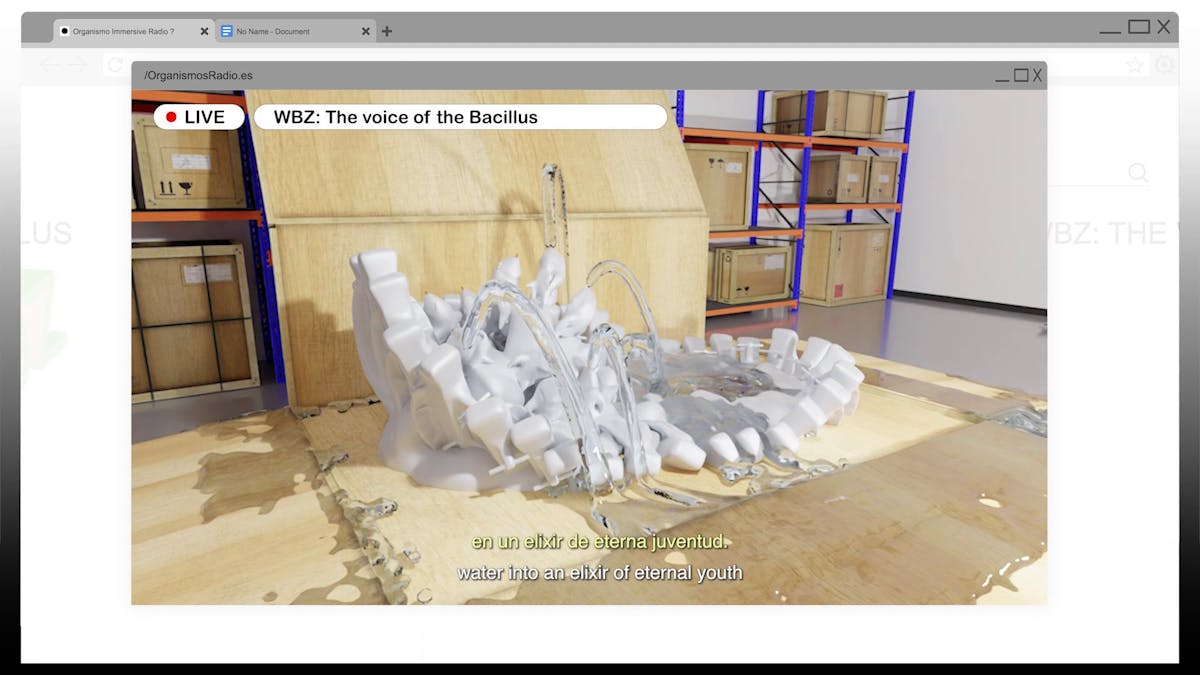The height and width of the screenshot is (675, 1200).
Task: Click the red LIVE indicator badge
Action: 199,117
